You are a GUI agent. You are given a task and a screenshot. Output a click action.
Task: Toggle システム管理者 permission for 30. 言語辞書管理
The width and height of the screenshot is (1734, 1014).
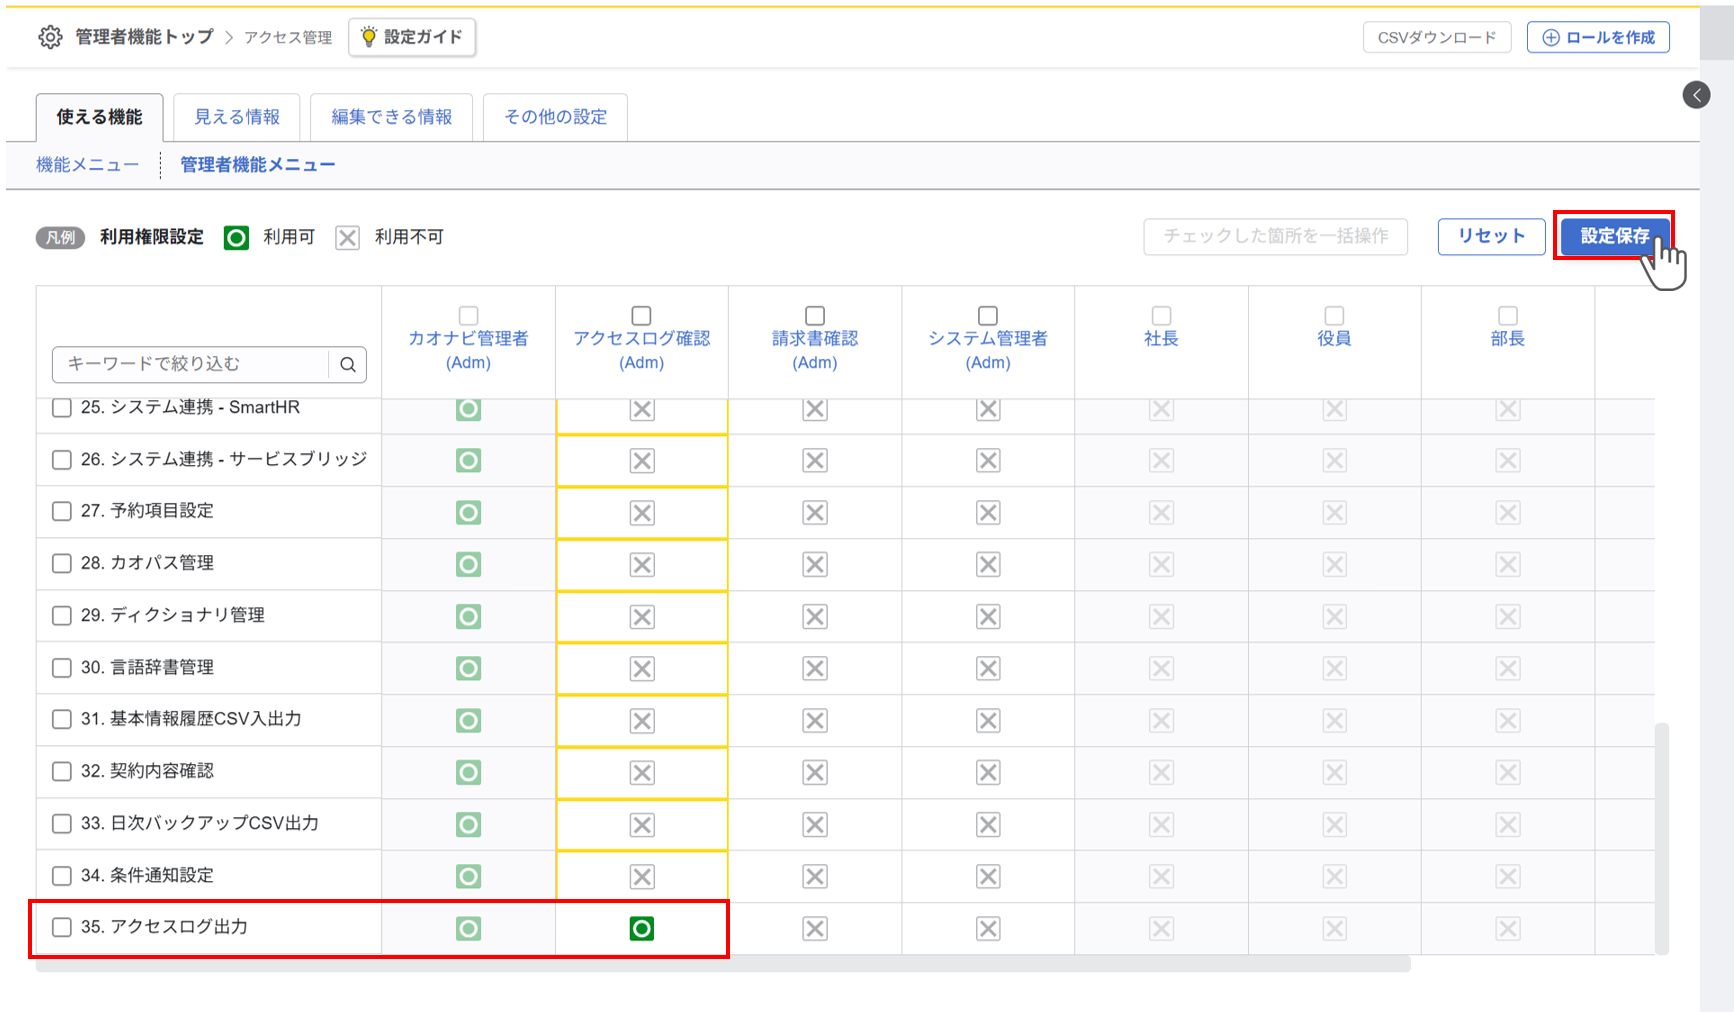point(988,669)
